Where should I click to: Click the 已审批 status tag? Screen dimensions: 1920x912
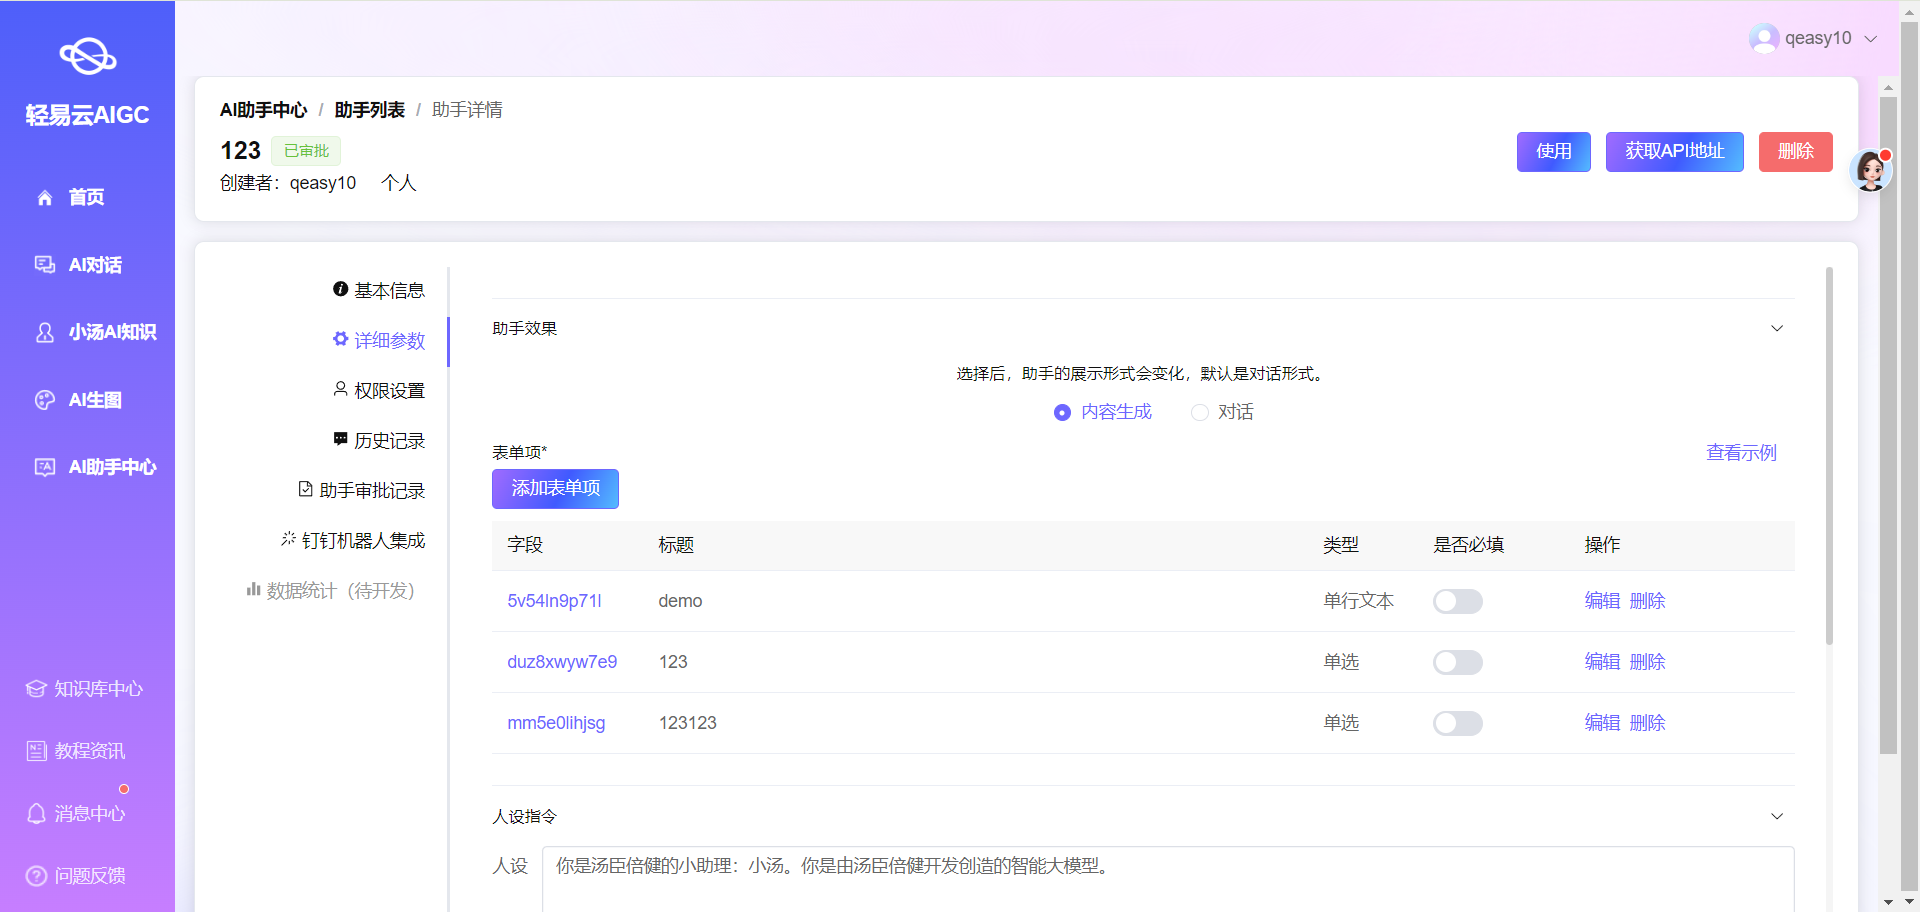coord(306,151)
